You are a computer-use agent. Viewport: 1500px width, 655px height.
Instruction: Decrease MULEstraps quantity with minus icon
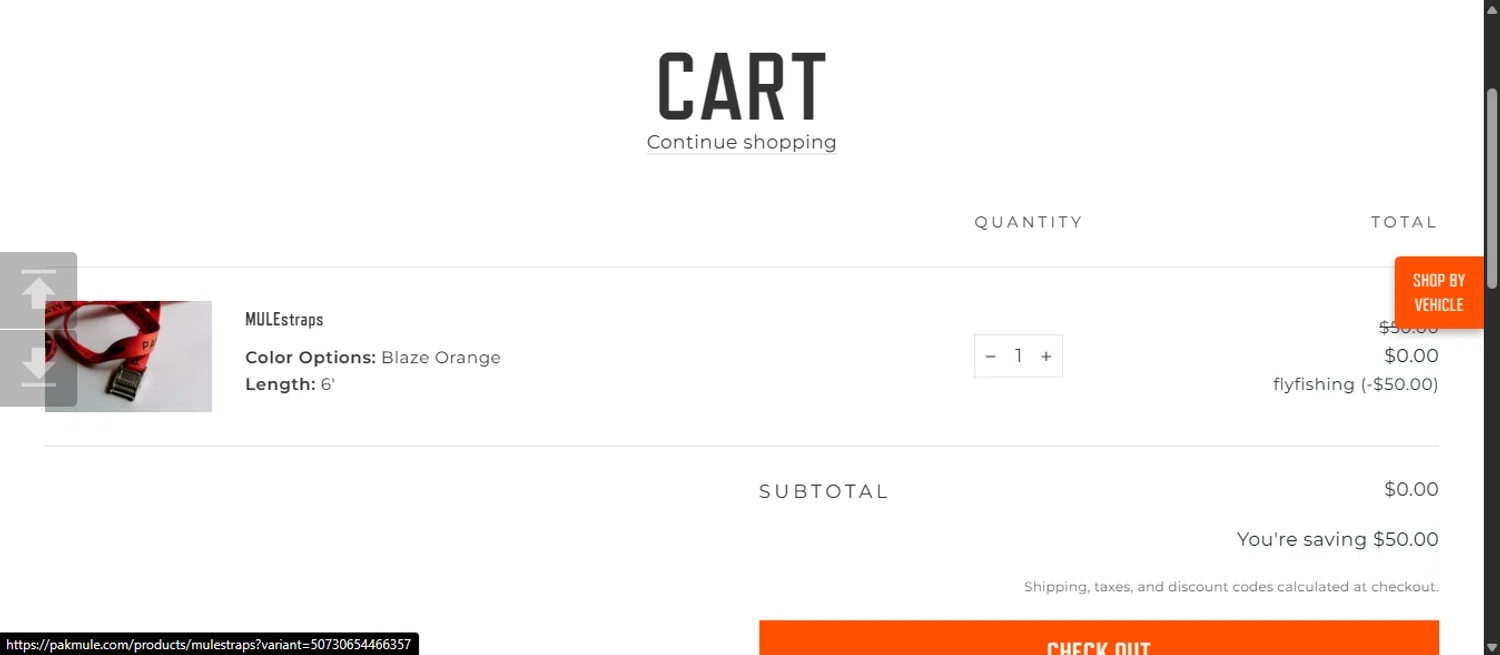point(990,356)
